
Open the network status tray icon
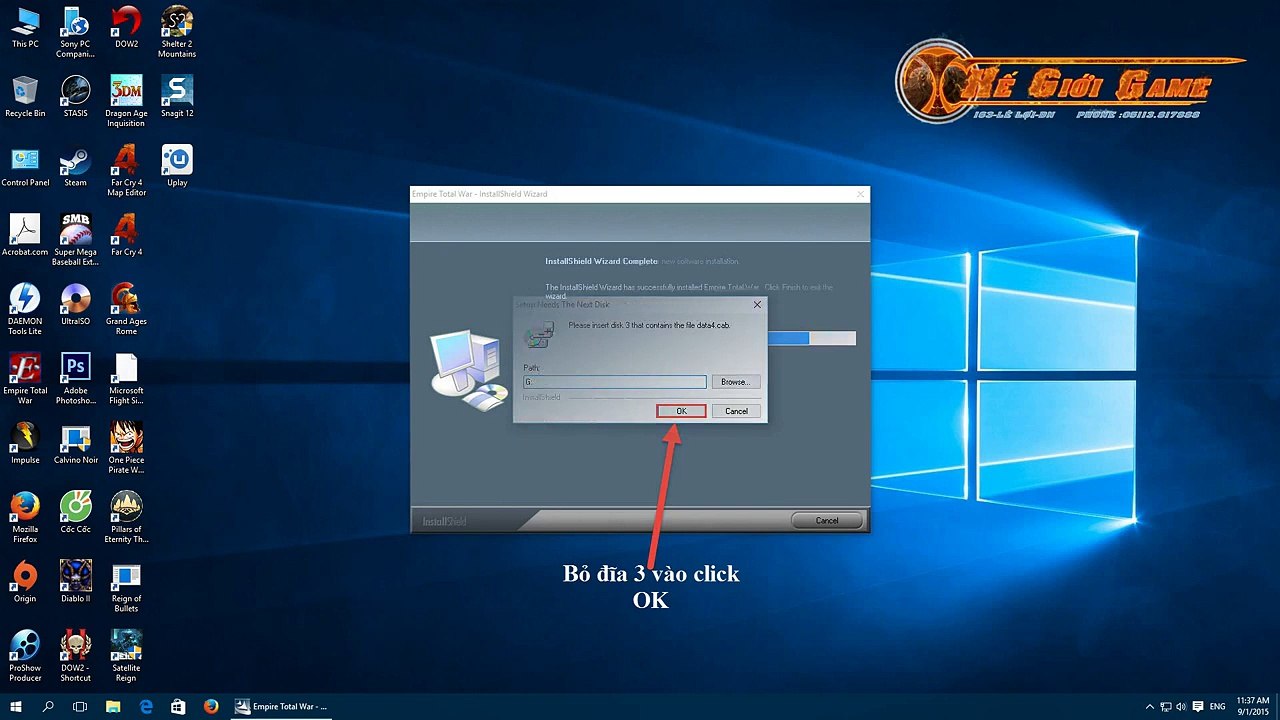coord(1166,707)
